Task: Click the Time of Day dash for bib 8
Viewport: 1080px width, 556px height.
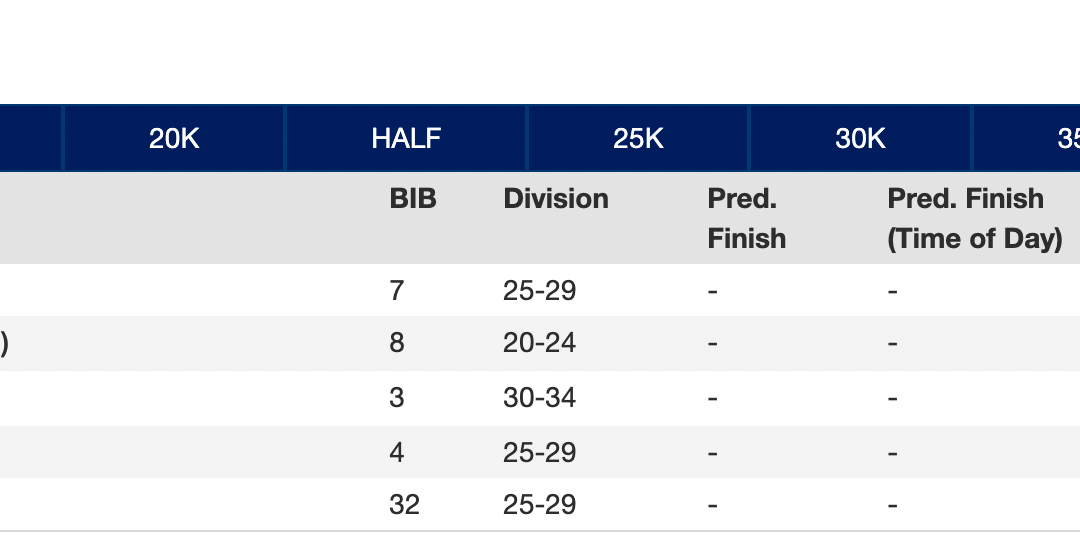Action: (x=893, y=344)
